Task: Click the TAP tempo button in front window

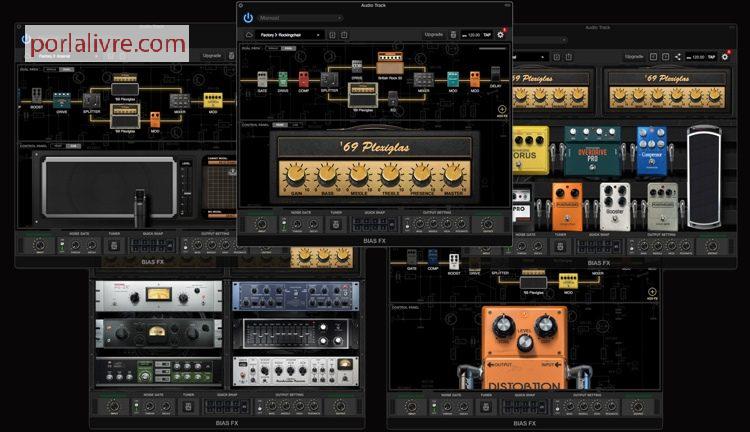Action: pos(487,35)
